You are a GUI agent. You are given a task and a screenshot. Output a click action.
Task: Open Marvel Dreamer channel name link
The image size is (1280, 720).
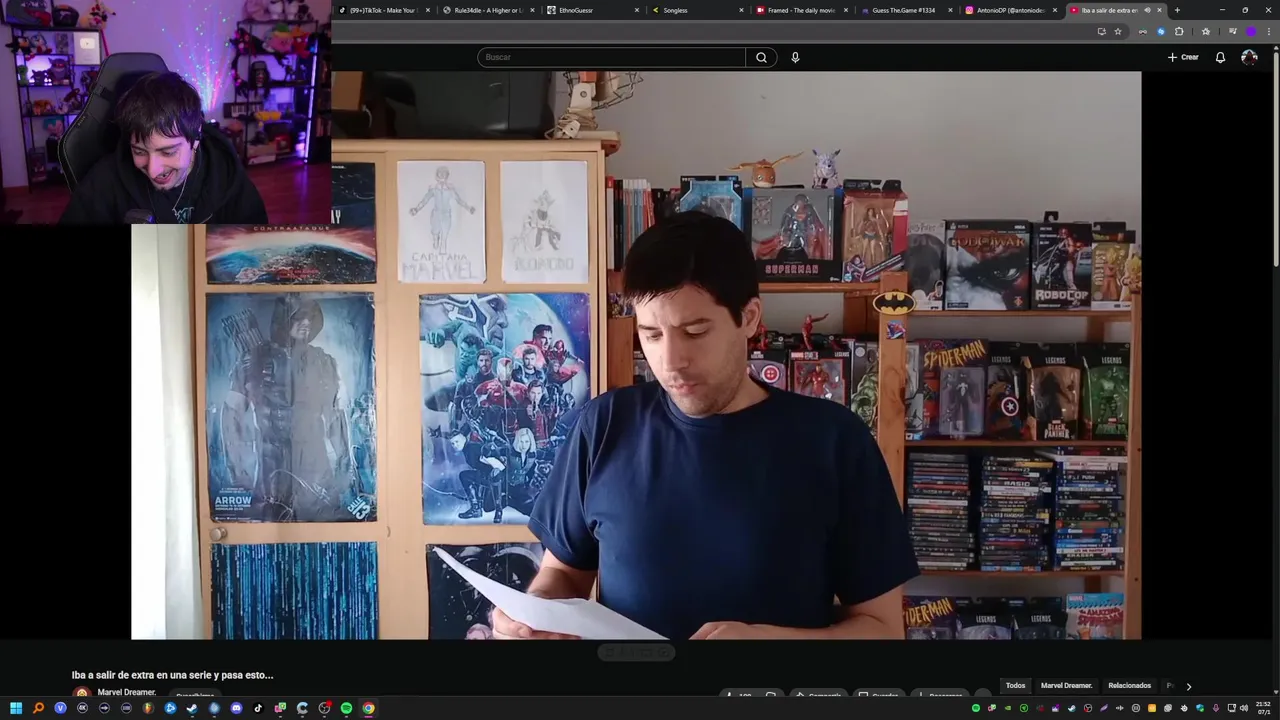(126, 692)
